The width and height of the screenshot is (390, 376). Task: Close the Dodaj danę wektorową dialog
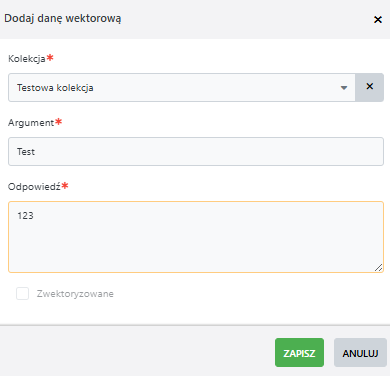coord(378,20)
